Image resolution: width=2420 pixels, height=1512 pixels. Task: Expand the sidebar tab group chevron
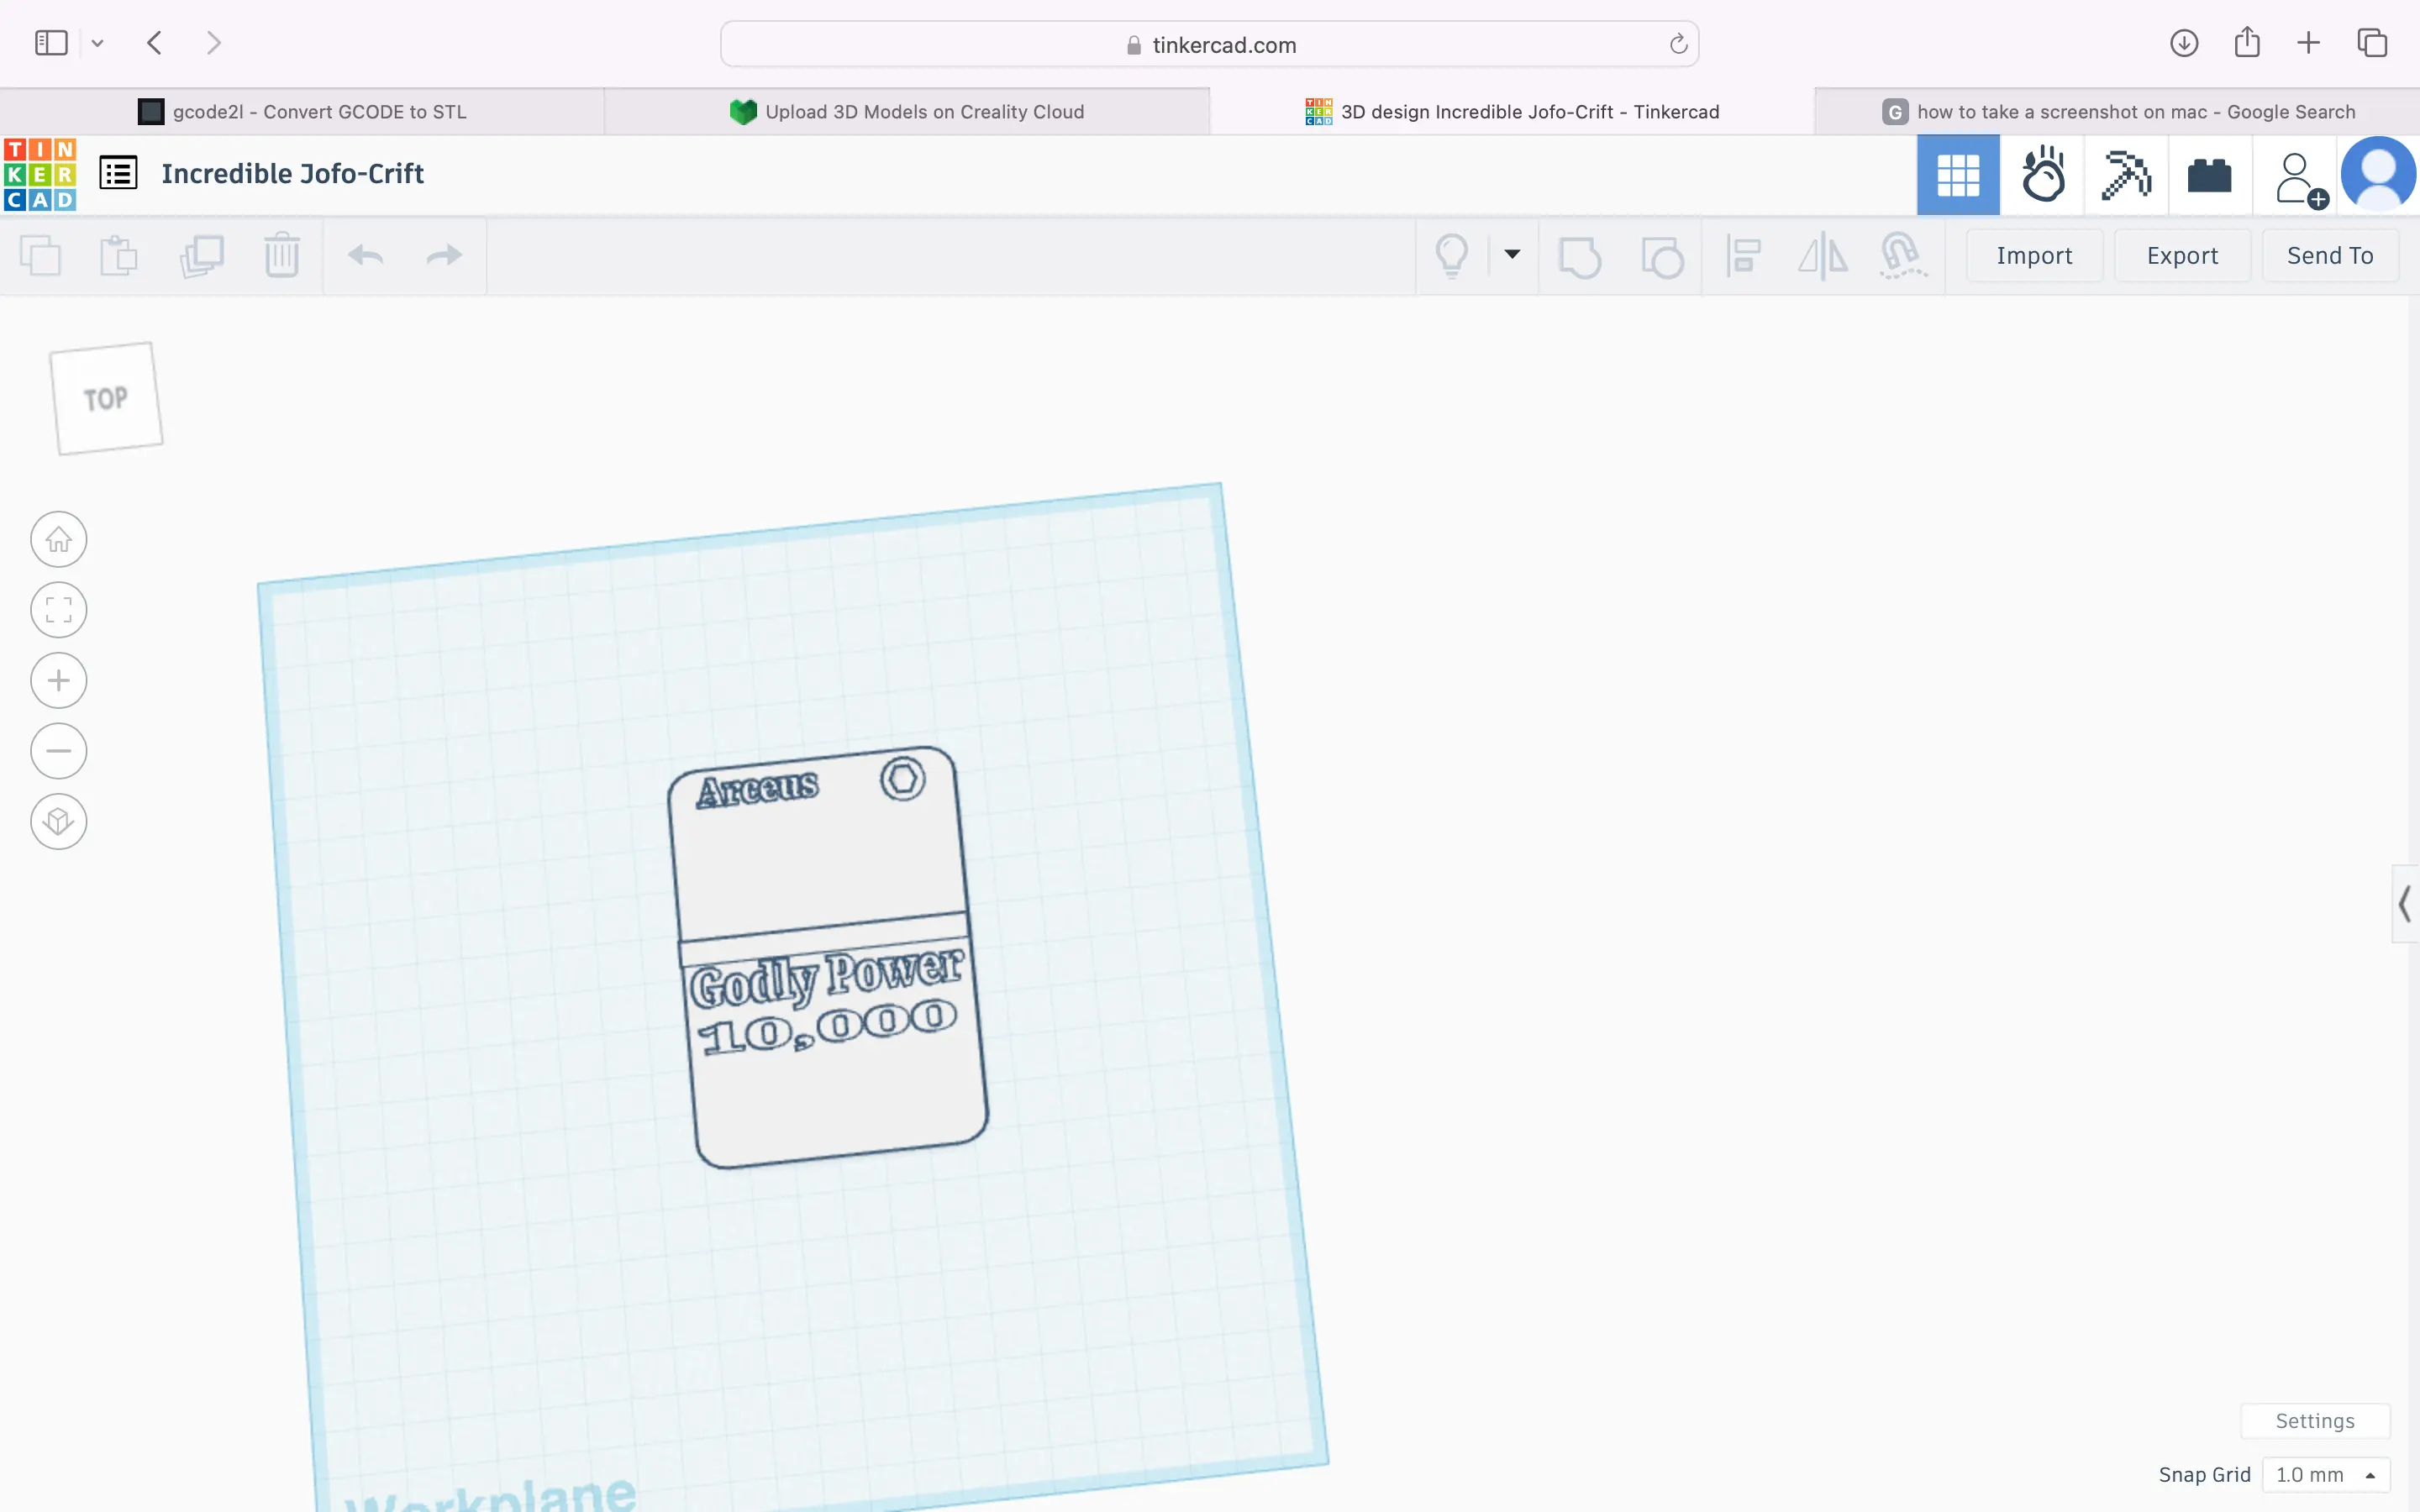97,43
